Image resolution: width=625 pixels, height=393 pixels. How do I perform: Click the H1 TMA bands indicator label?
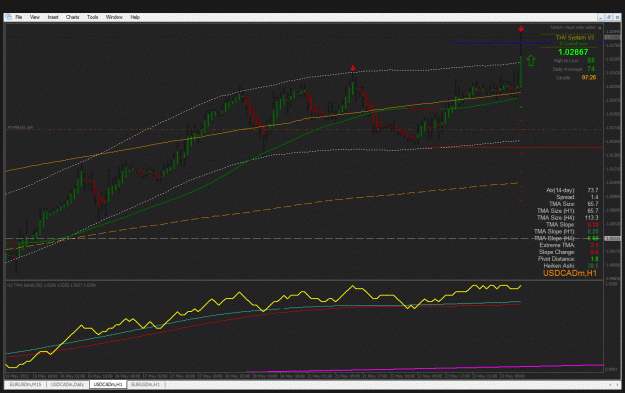click(x=51, y=285)
